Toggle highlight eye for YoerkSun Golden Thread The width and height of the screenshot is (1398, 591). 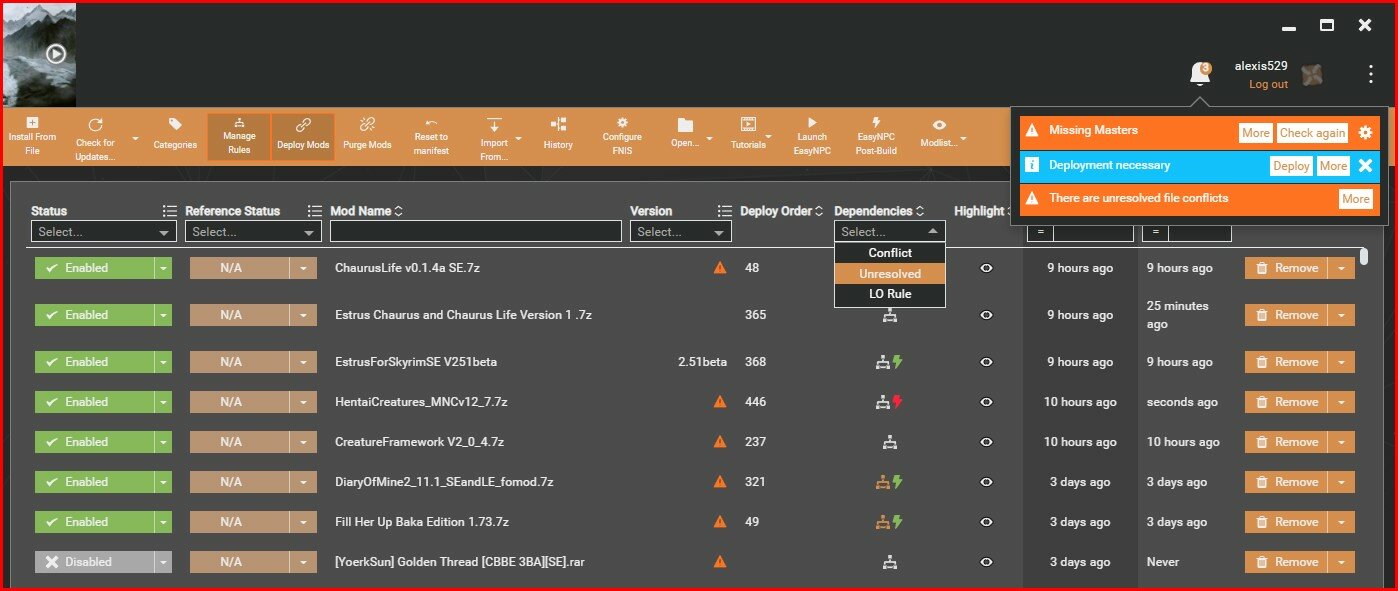(x=986, y=562)
